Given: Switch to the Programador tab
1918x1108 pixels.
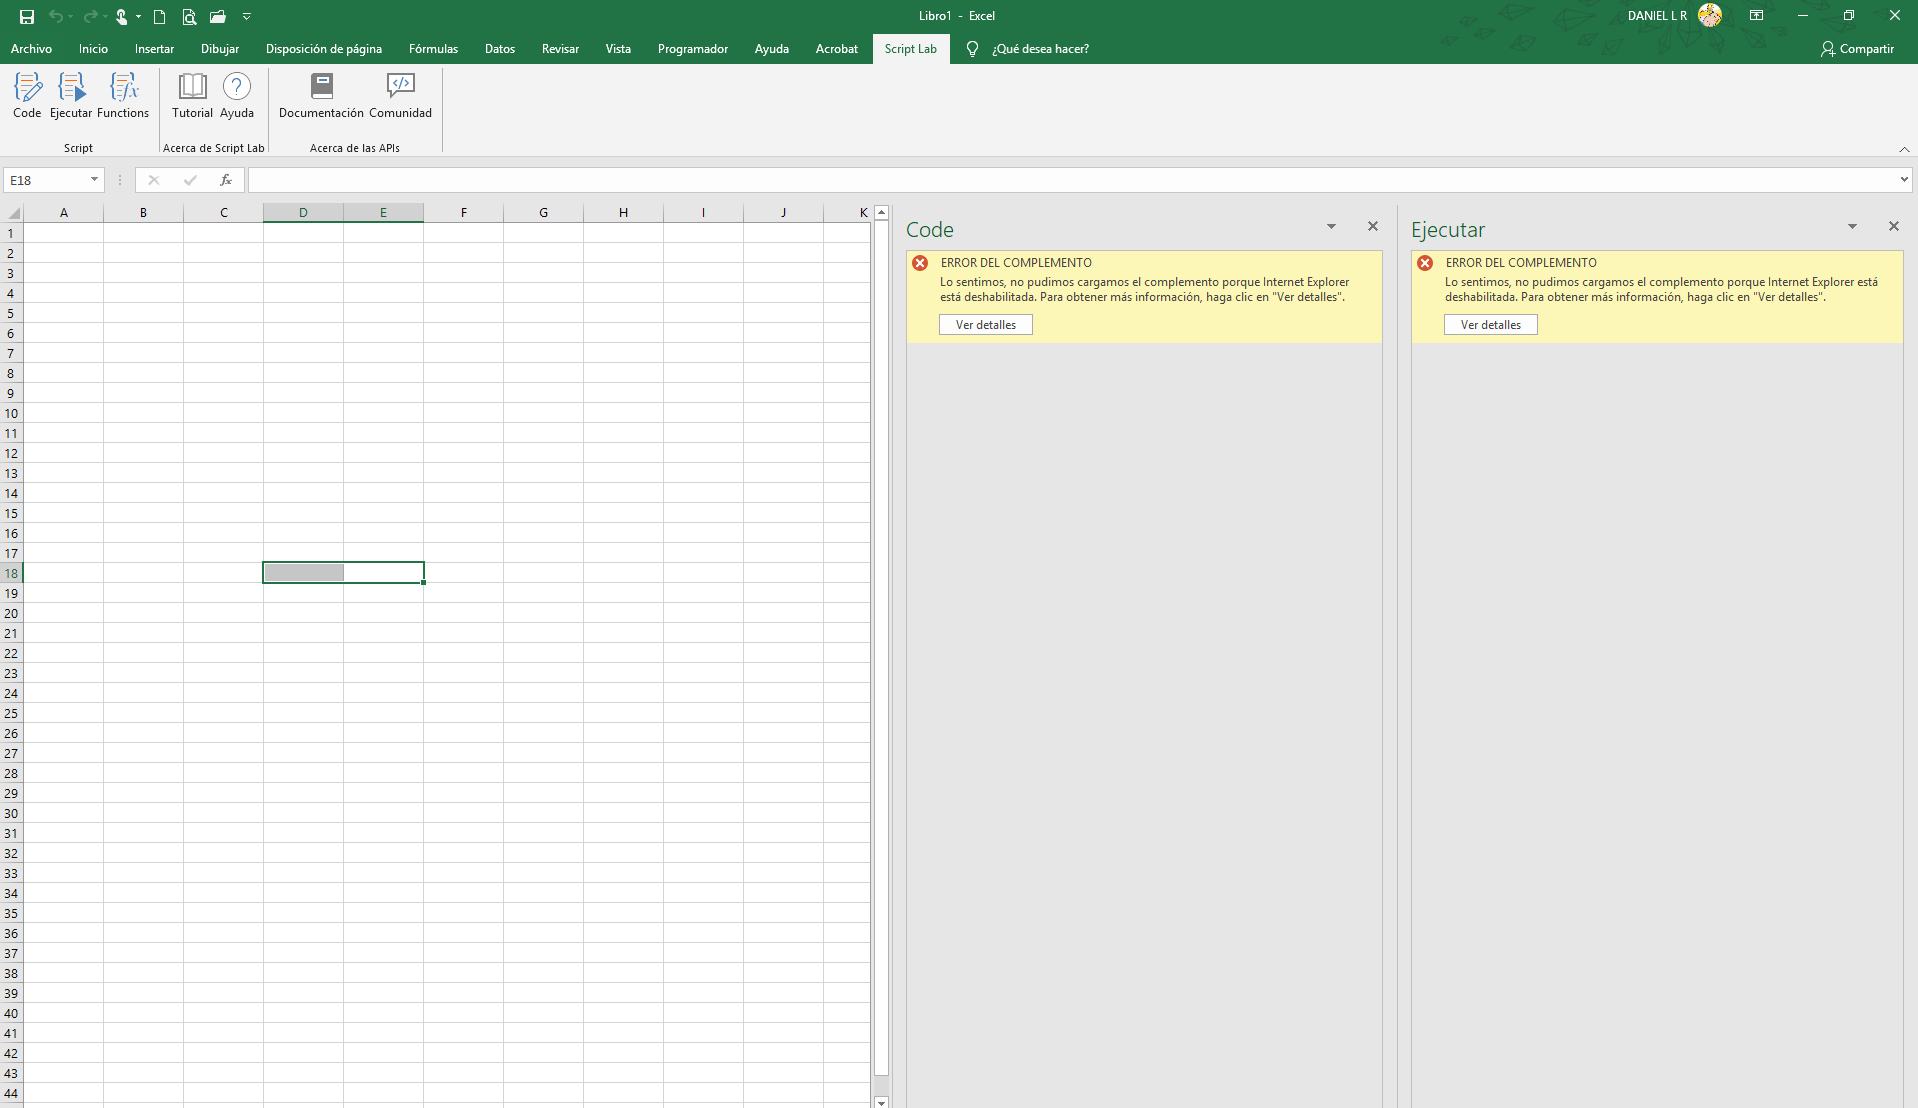Looking at the screenshot, I should 693,49.
